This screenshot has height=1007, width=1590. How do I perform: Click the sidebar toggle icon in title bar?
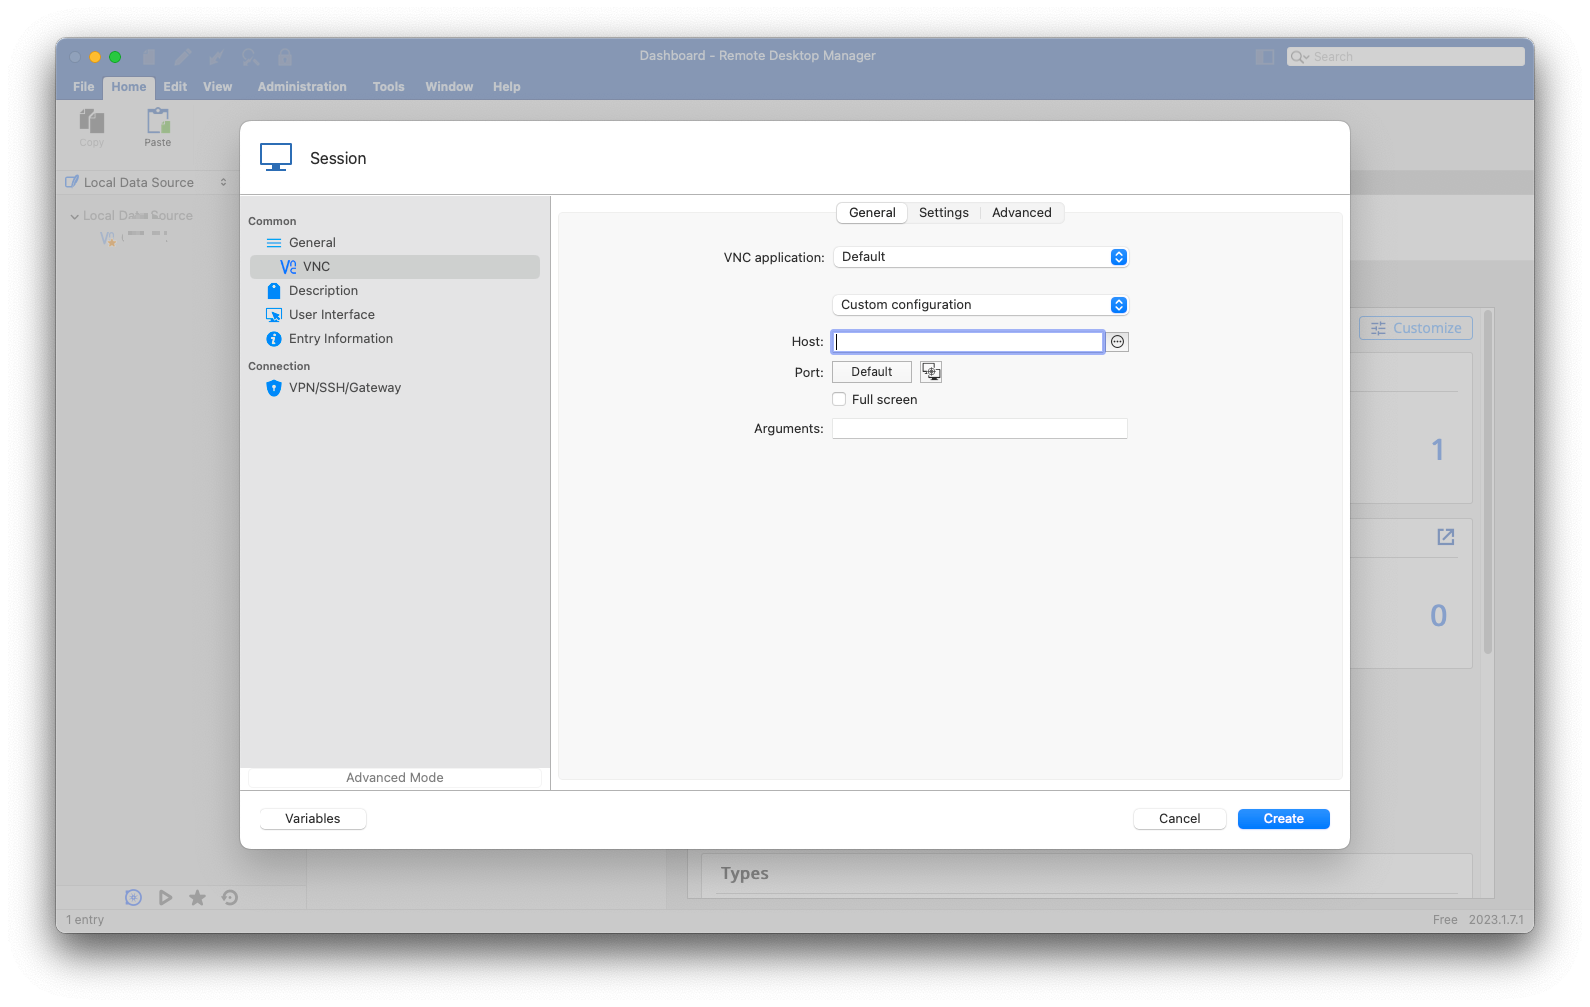1265,57
